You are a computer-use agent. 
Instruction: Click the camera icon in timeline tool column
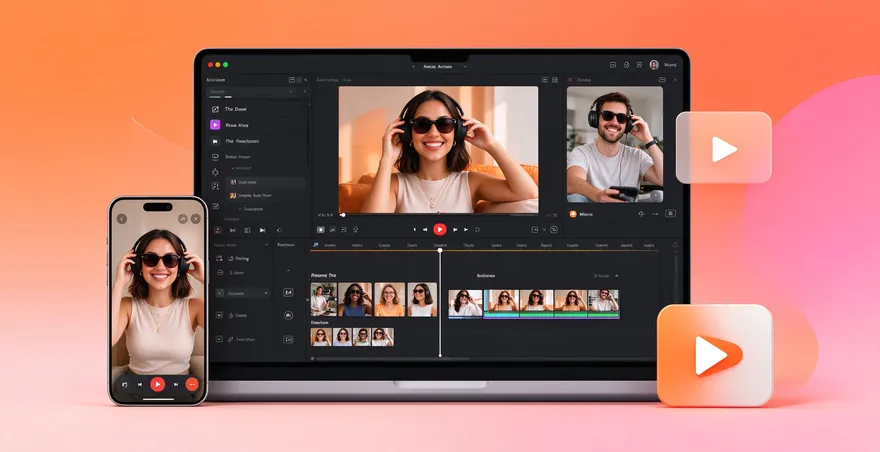tap(288, 315)
